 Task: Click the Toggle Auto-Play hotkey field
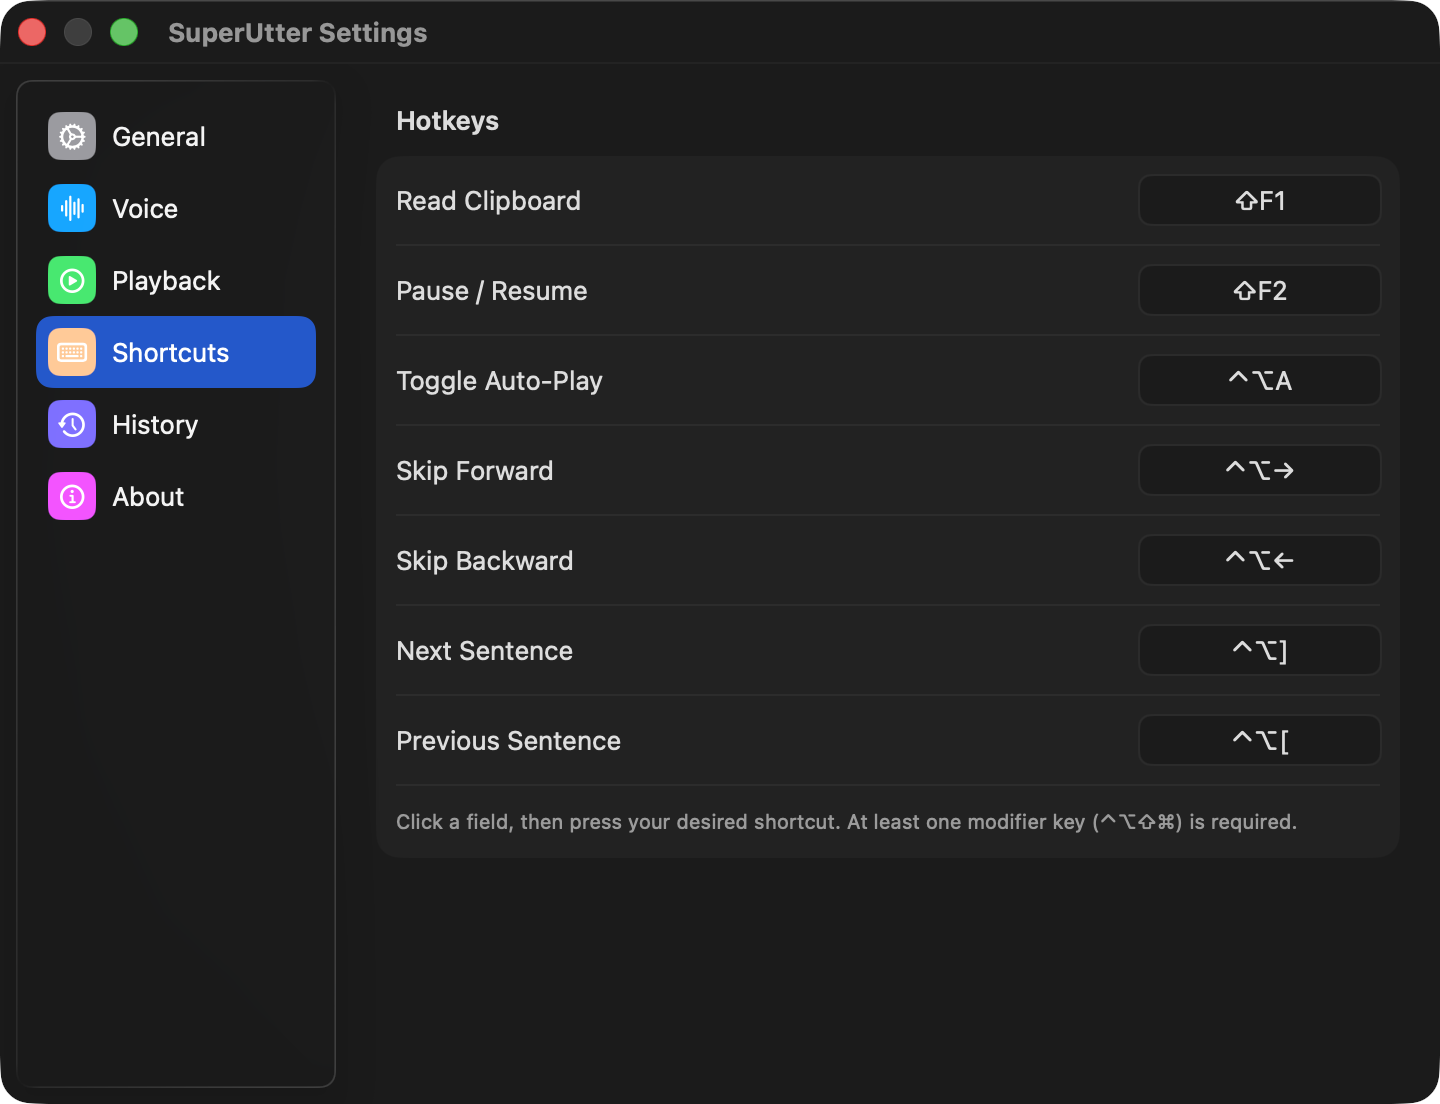(1260, 380)
